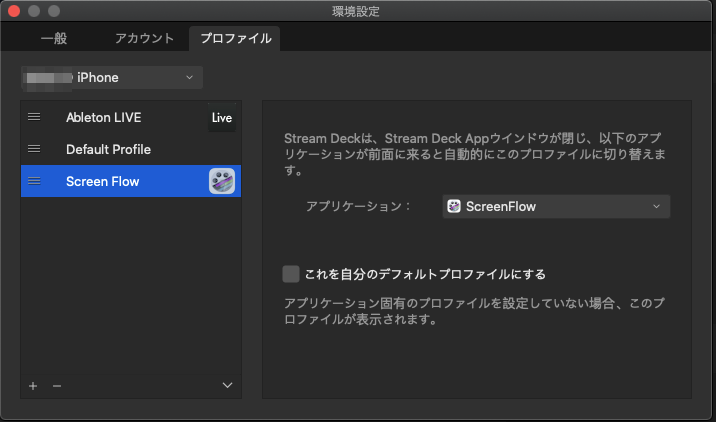Add a new profile with plus button
This screenshot has width=716, height=422.
(x=33, y=386)
